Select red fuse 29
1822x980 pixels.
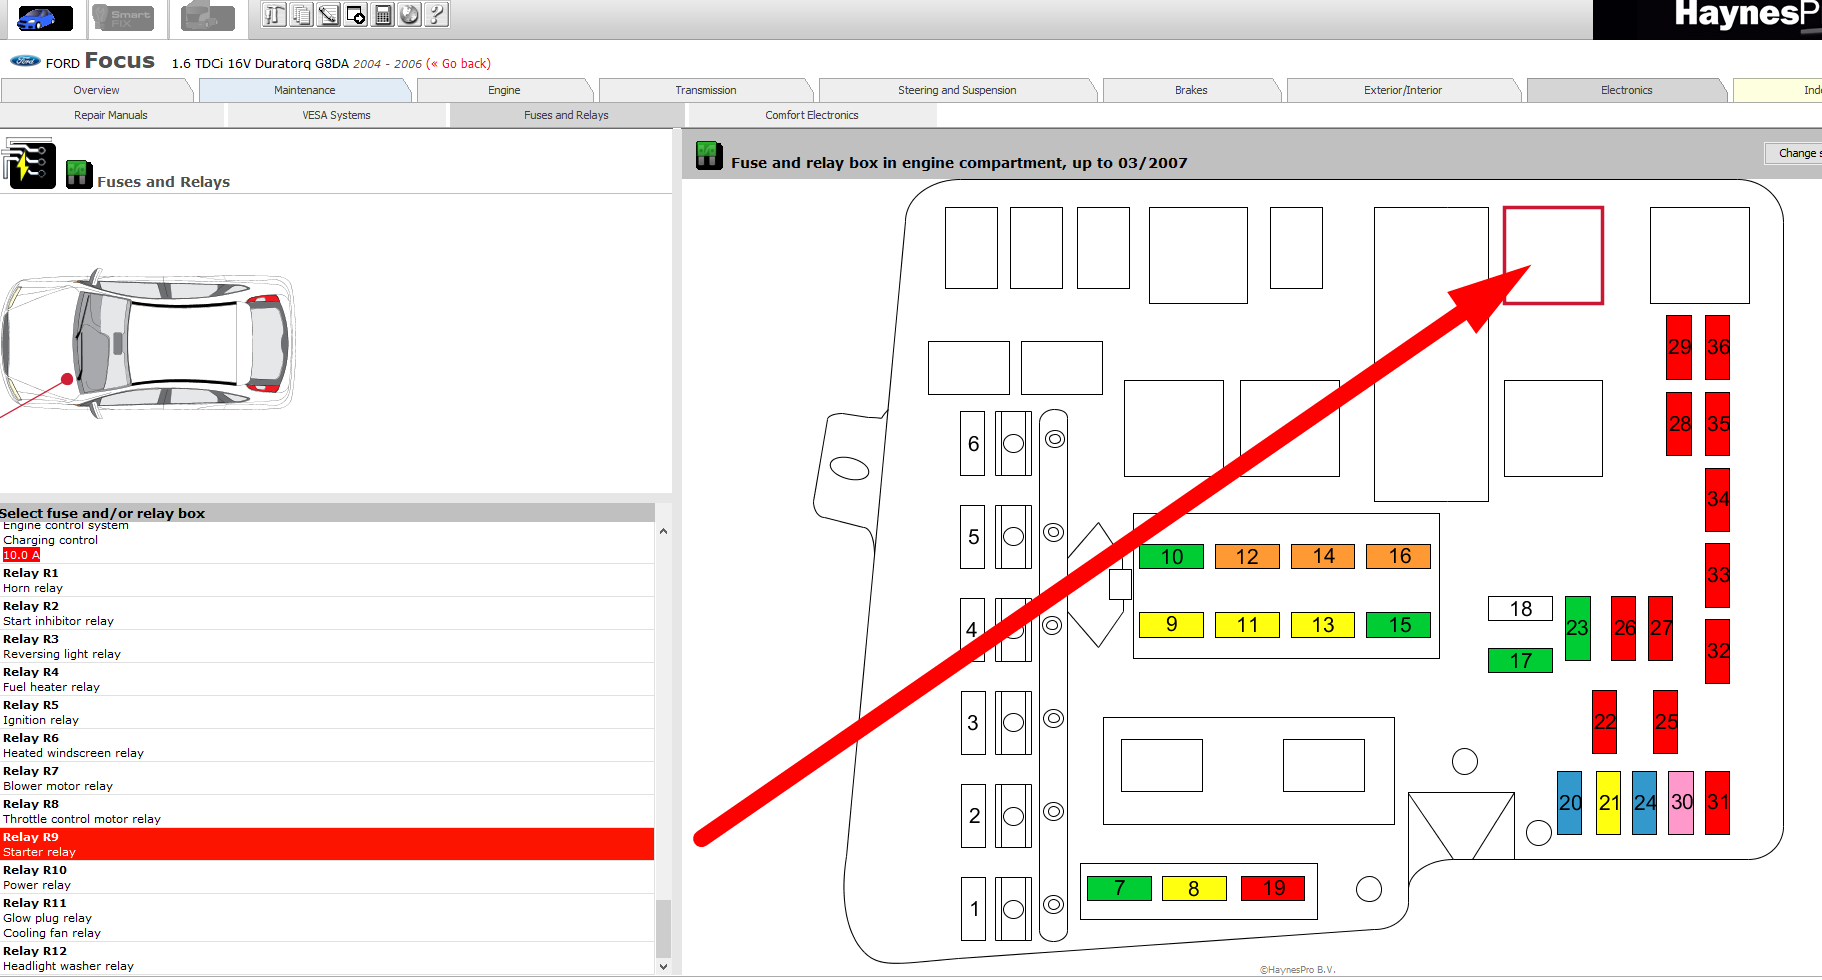pyautogui.click(x=1679, y=347)
